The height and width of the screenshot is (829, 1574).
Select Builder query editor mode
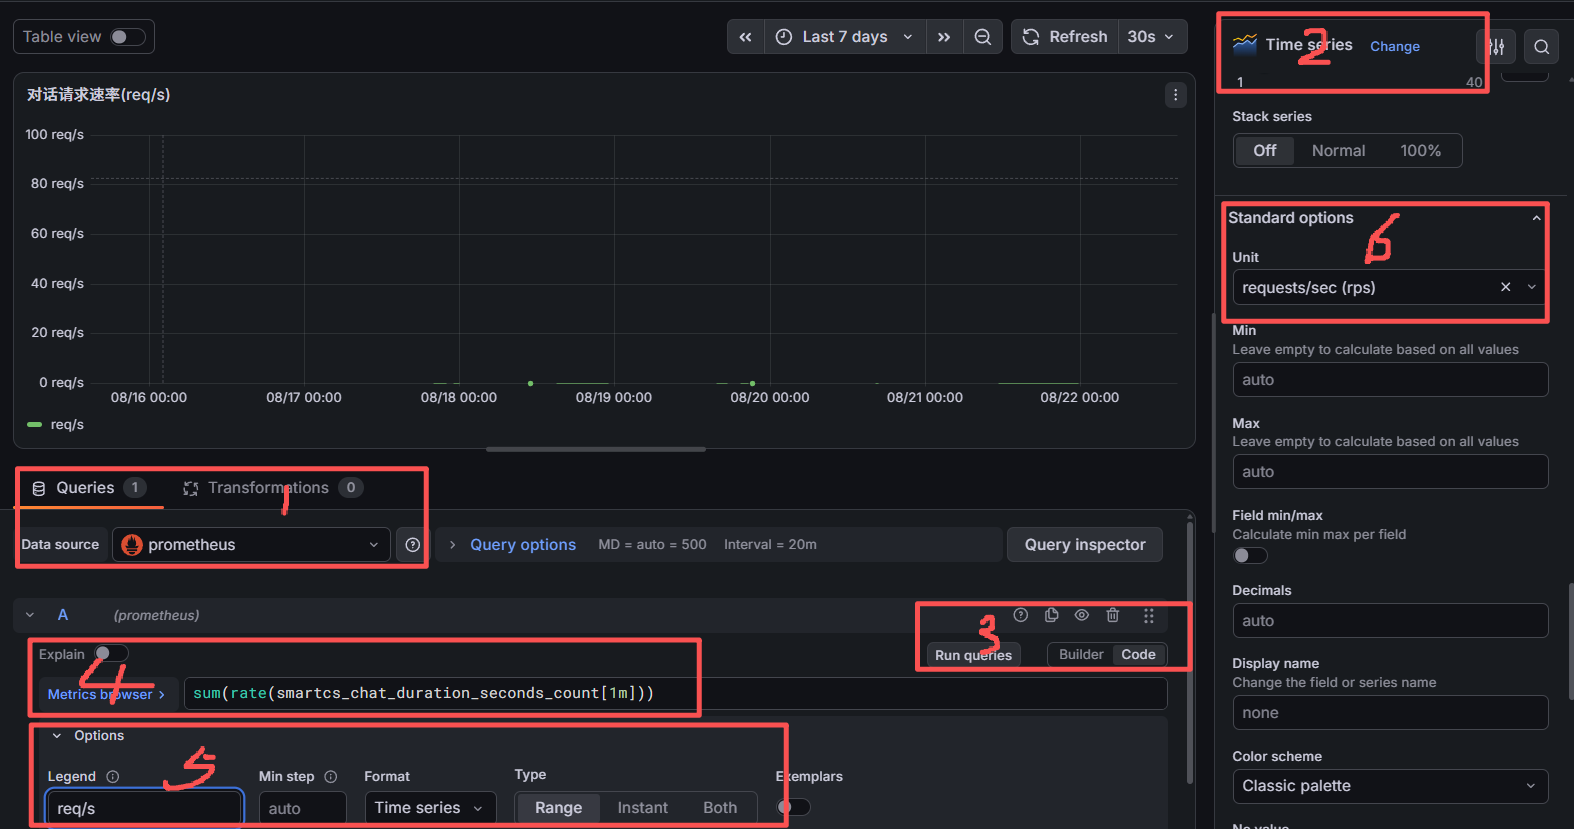(1081, 654)
